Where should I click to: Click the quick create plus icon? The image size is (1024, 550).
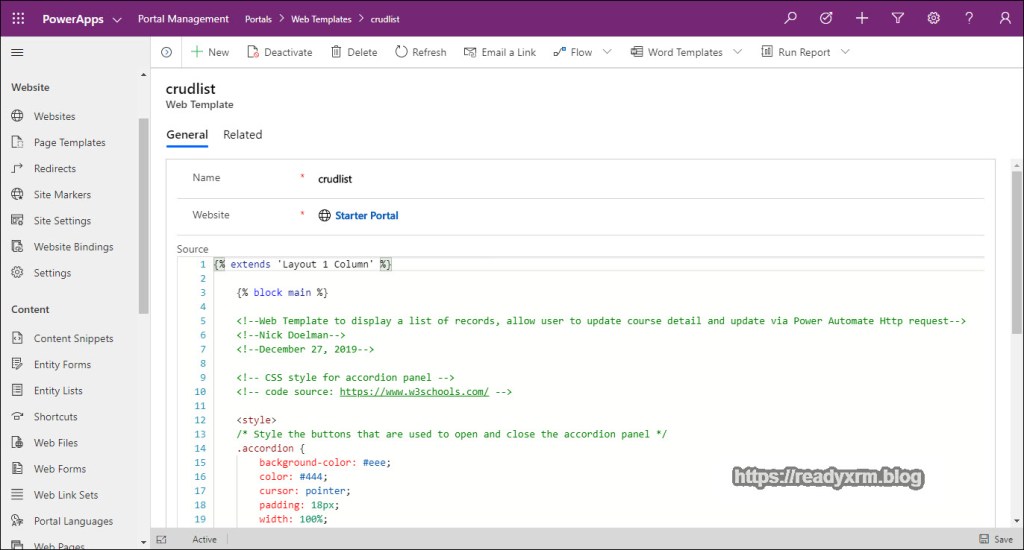click(862, 18)
